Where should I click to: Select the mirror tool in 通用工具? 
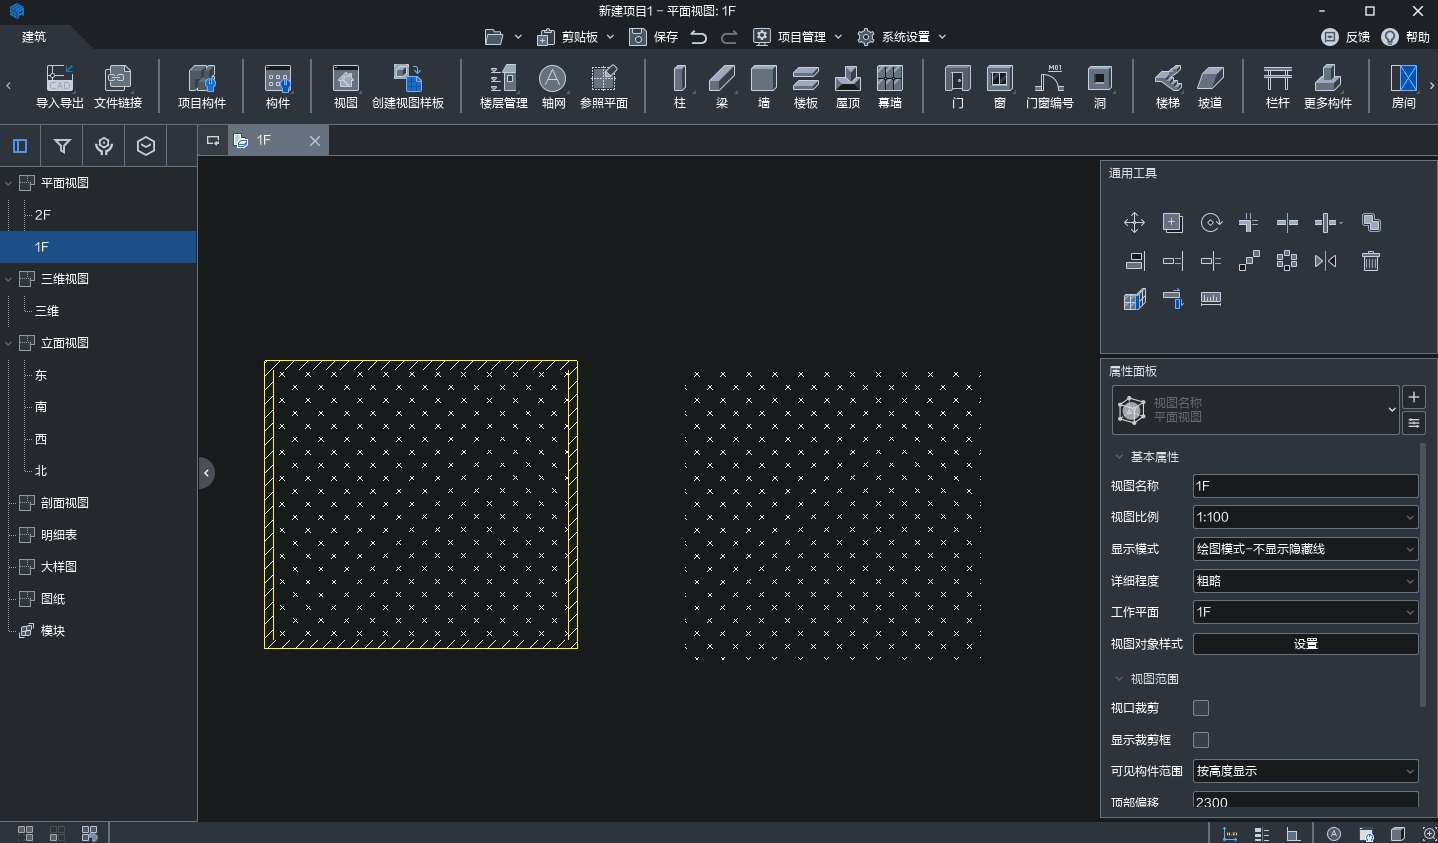pyautogui.click(x=1325, y=261)
